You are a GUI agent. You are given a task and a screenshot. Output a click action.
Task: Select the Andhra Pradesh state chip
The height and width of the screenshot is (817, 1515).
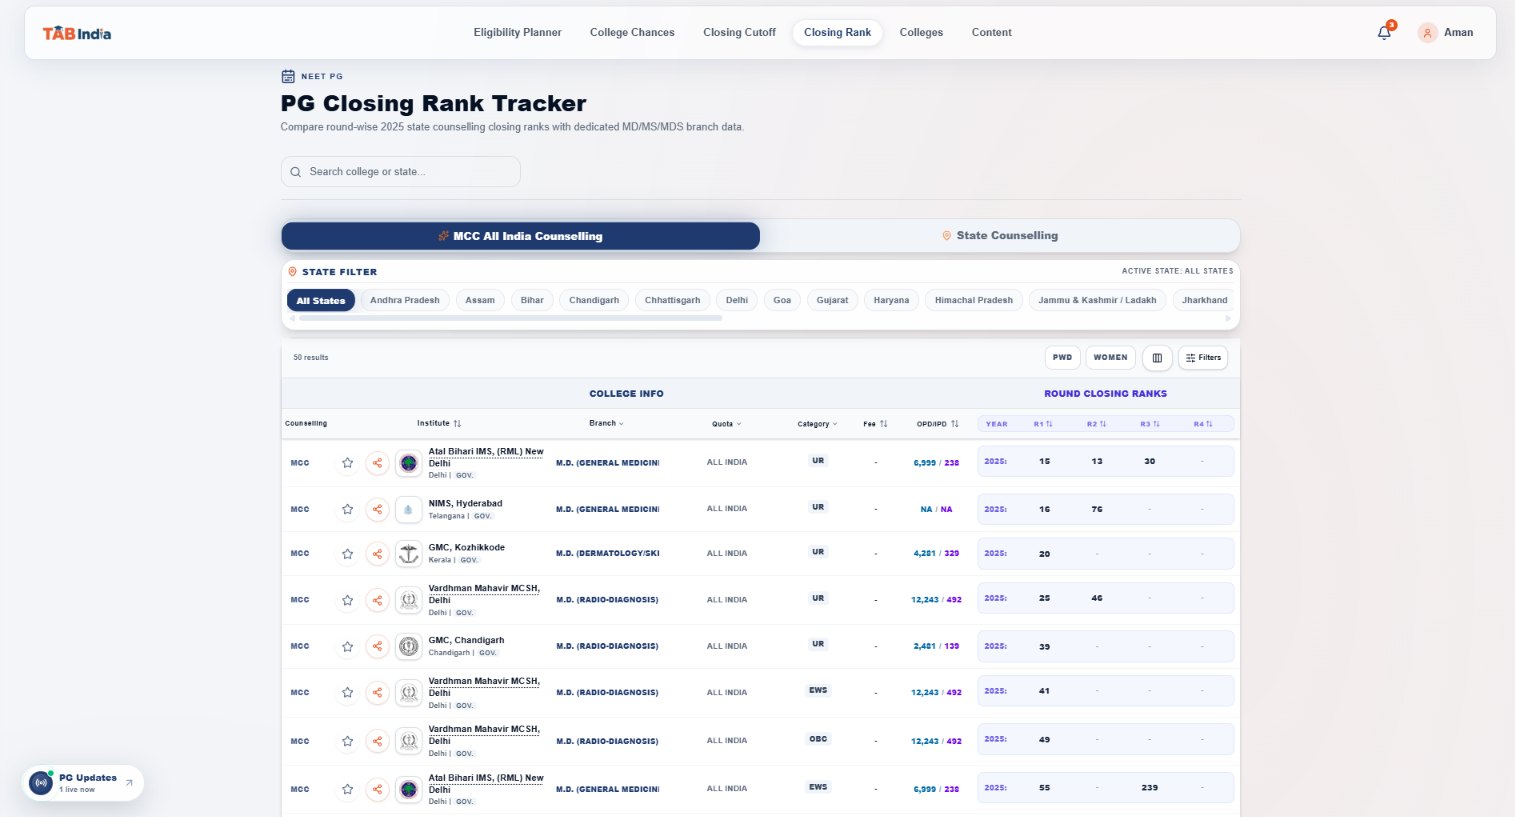pos(405,300)
